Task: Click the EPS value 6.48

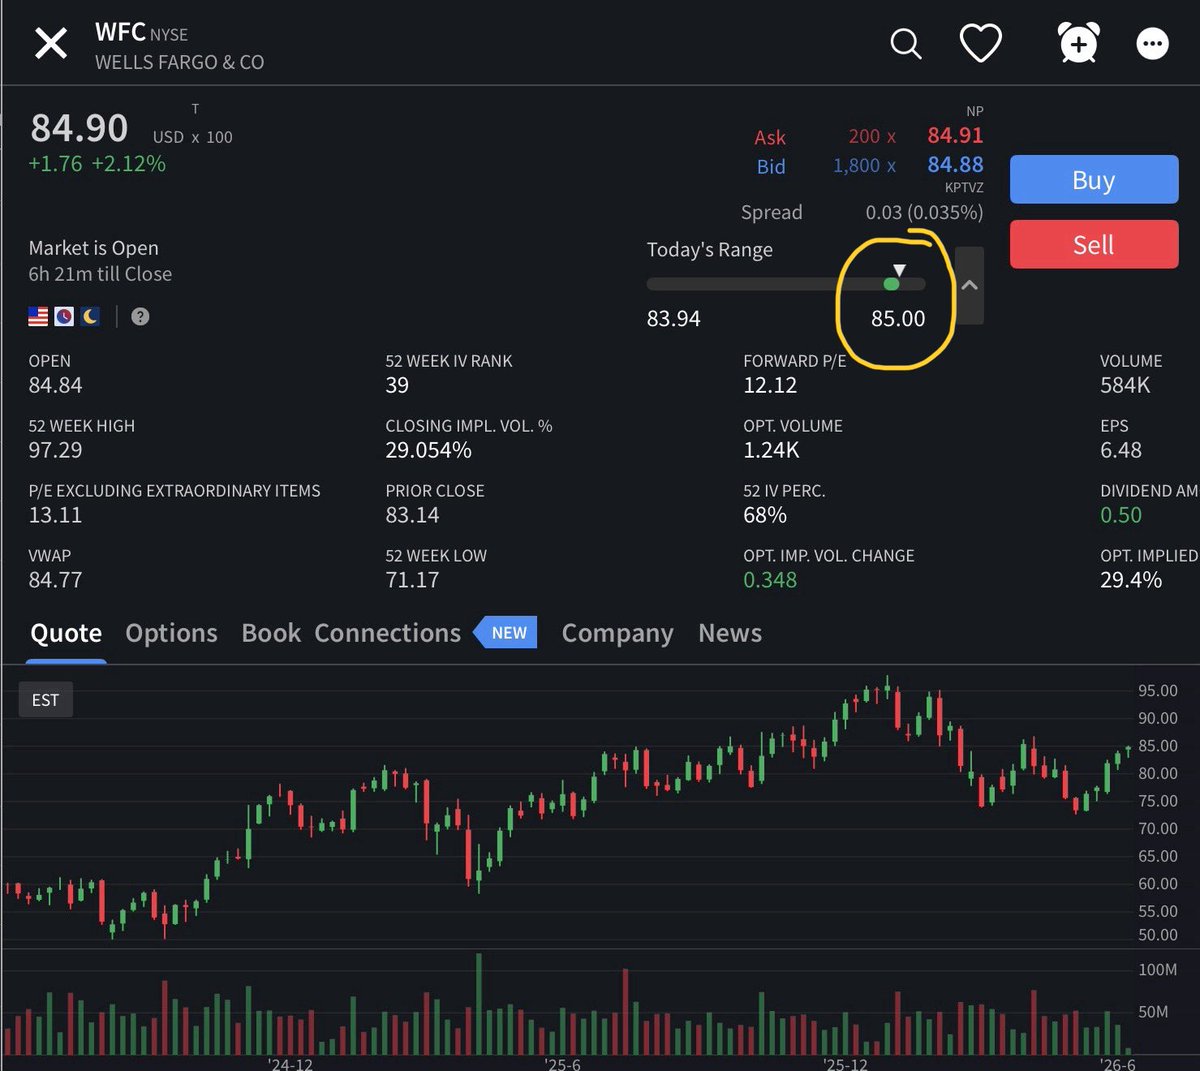Action: (x=1121, y=450)
